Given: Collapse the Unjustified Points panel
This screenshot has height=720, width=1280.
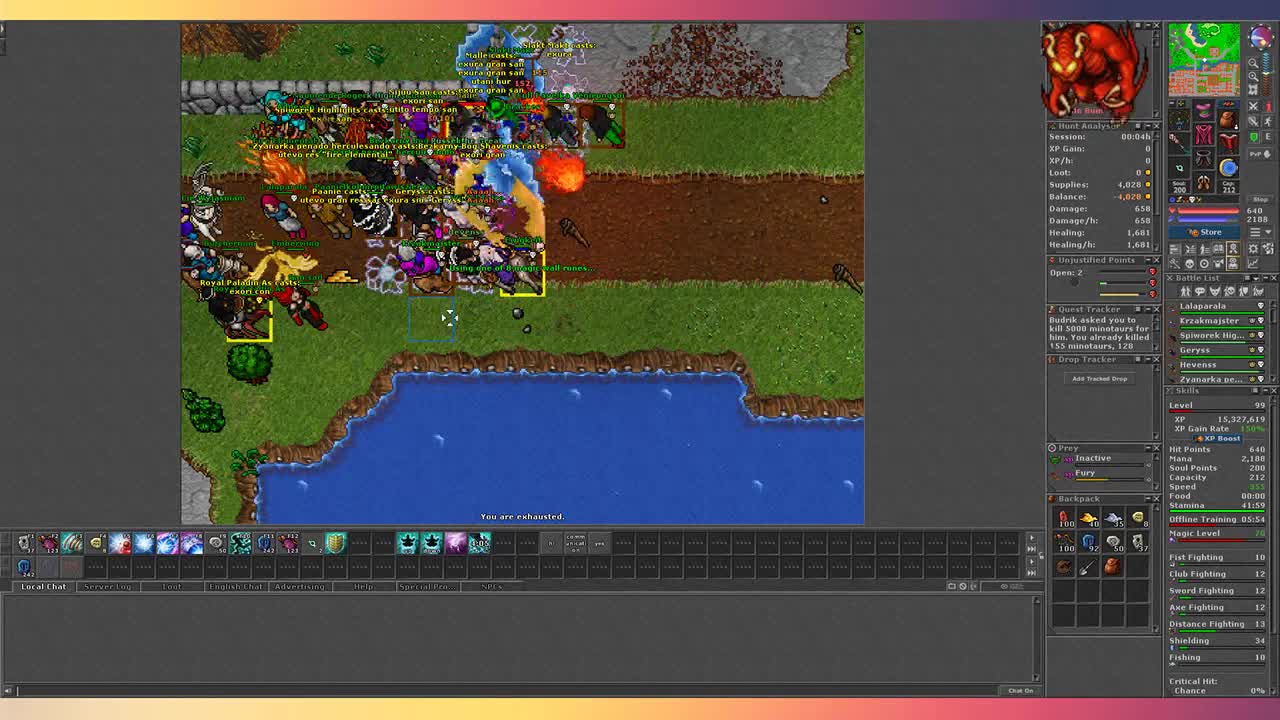Looking at the screenshot, I should 1148,260.
